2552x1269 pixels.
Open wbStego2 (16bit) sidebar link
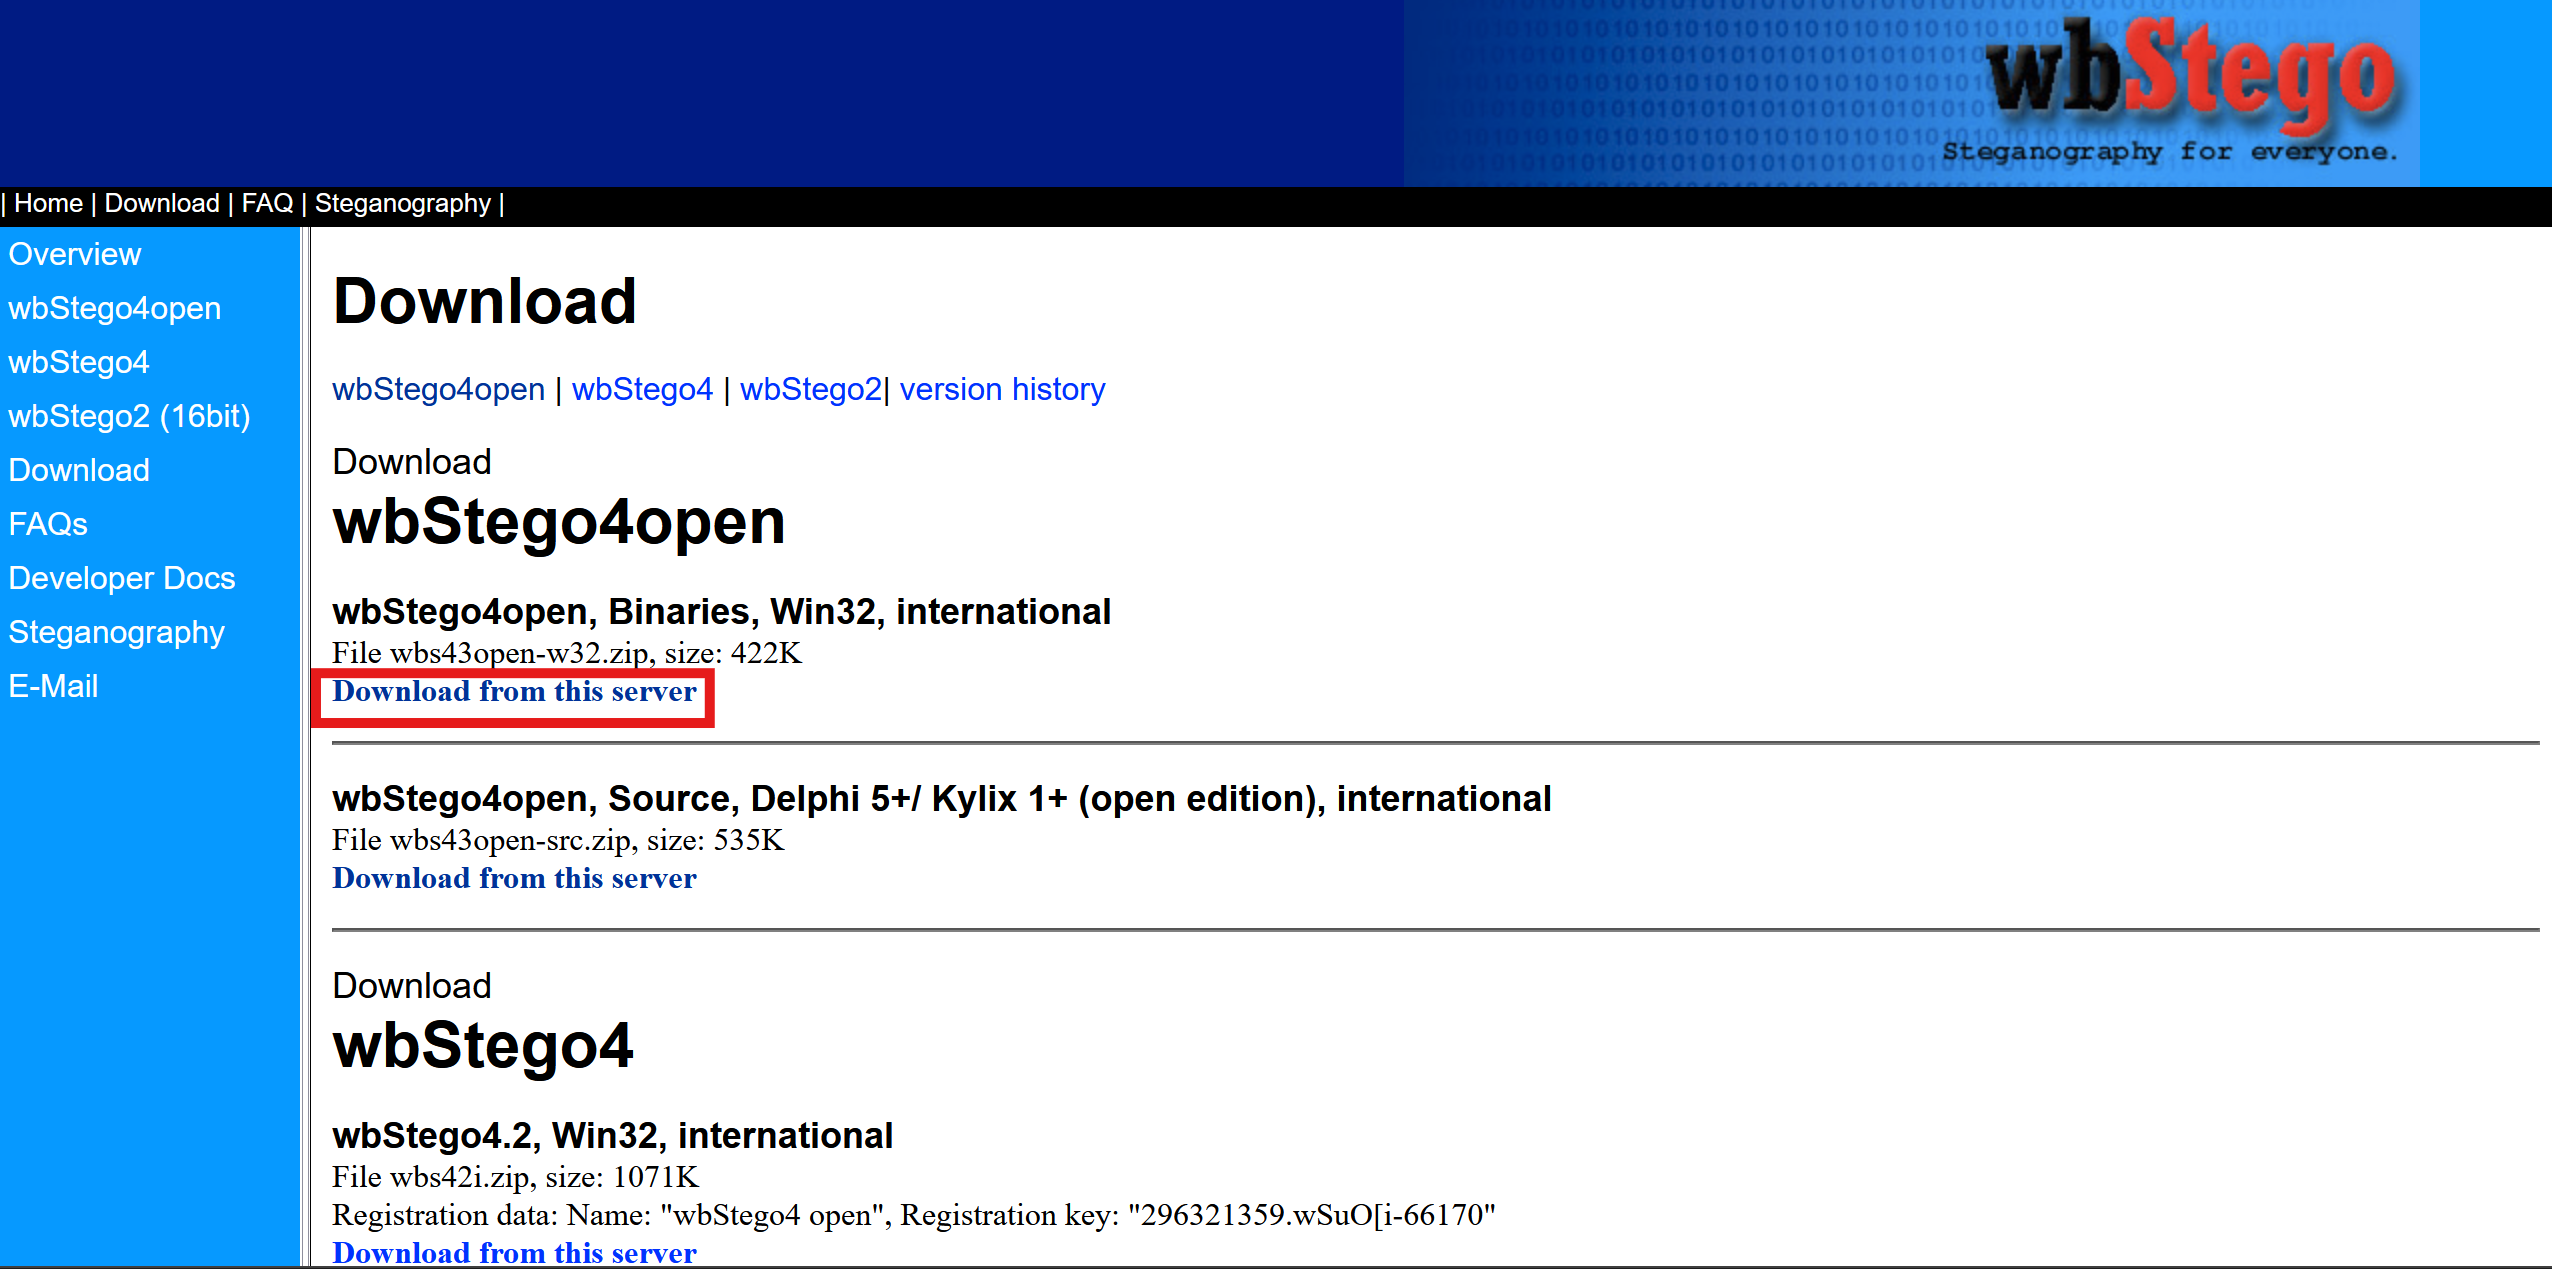[x=130, y=417]
